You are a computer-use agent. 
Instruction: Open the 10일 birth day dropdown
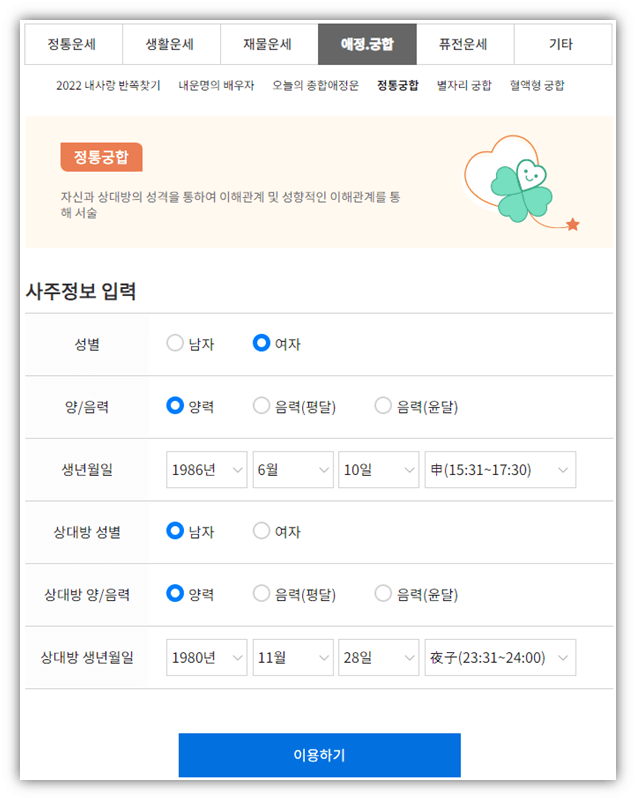tap(378, 469)
